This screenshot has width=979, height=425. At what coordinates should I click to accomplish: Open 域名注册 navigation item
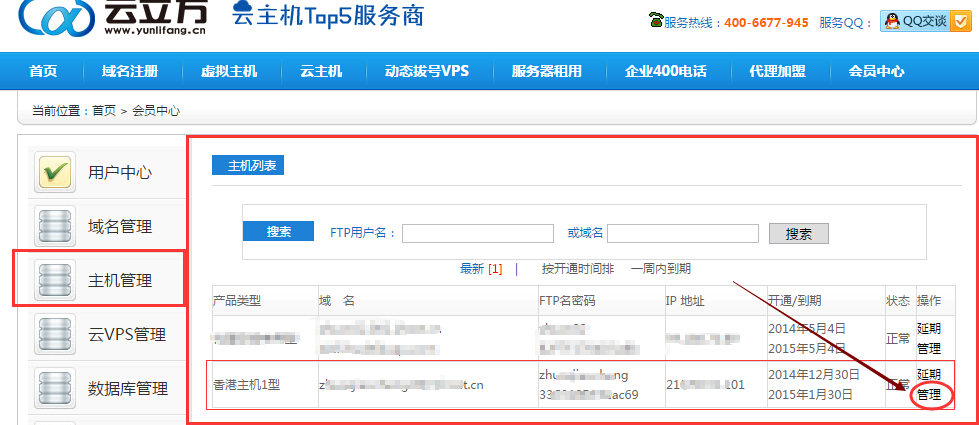tap(130, 71)
